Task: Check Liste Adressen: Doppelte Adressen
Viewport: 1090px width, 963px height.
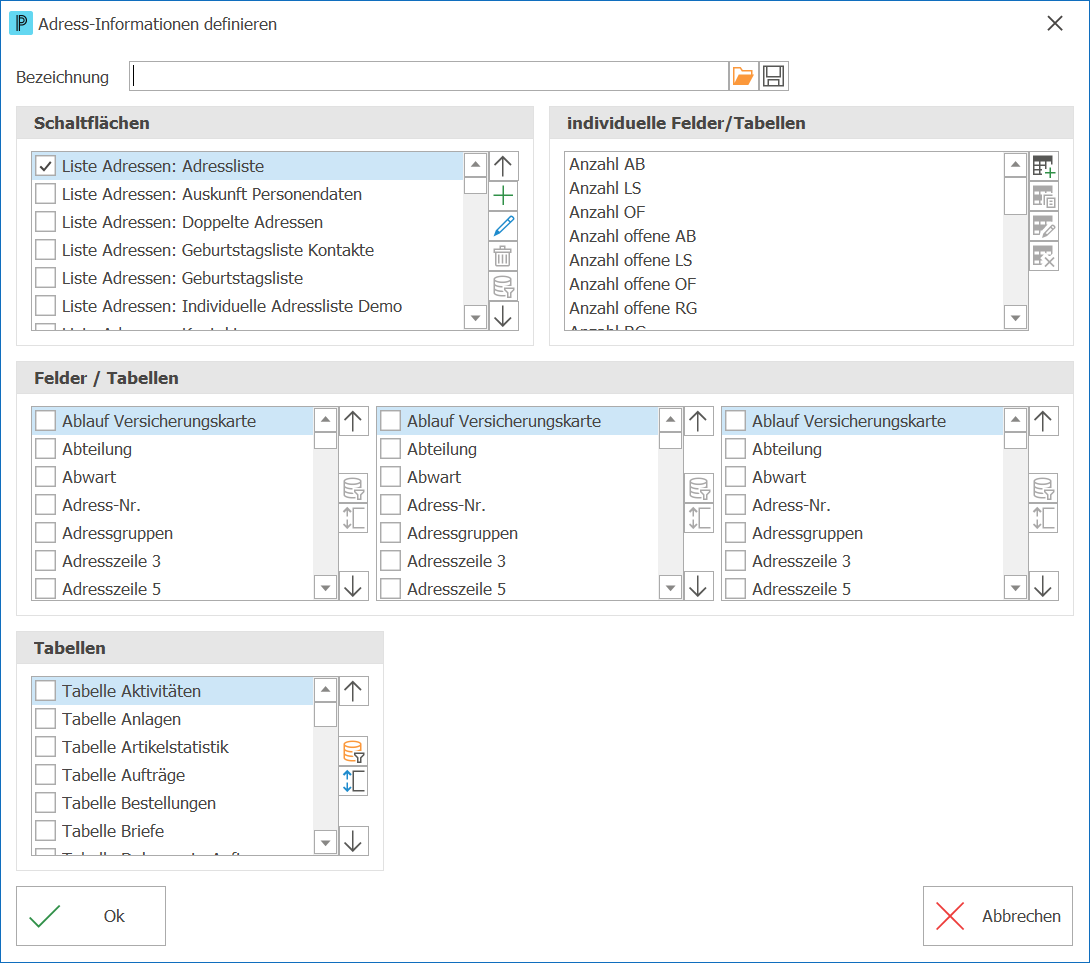Action: 46,222
